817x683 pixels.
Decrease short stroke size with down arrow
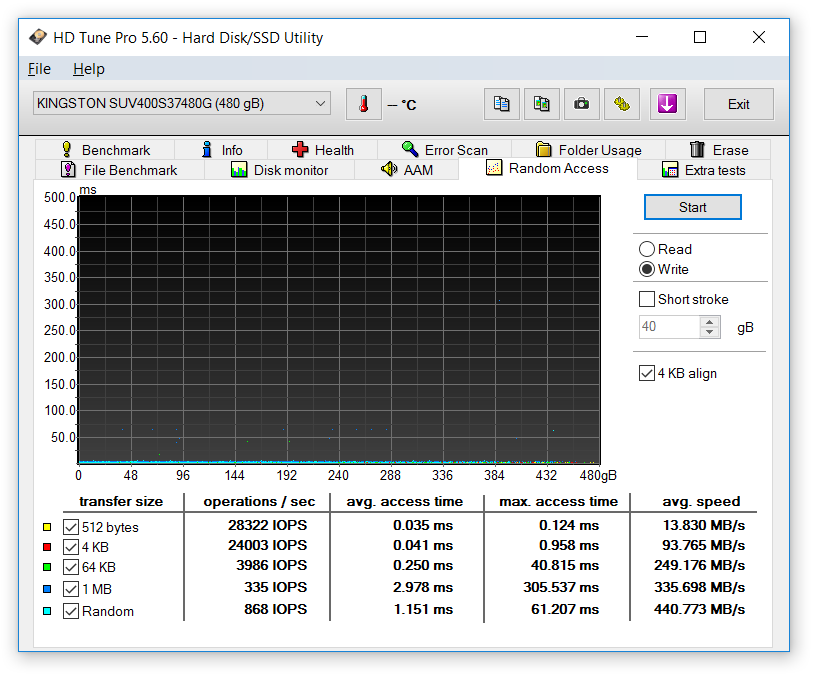pos(710,332)
